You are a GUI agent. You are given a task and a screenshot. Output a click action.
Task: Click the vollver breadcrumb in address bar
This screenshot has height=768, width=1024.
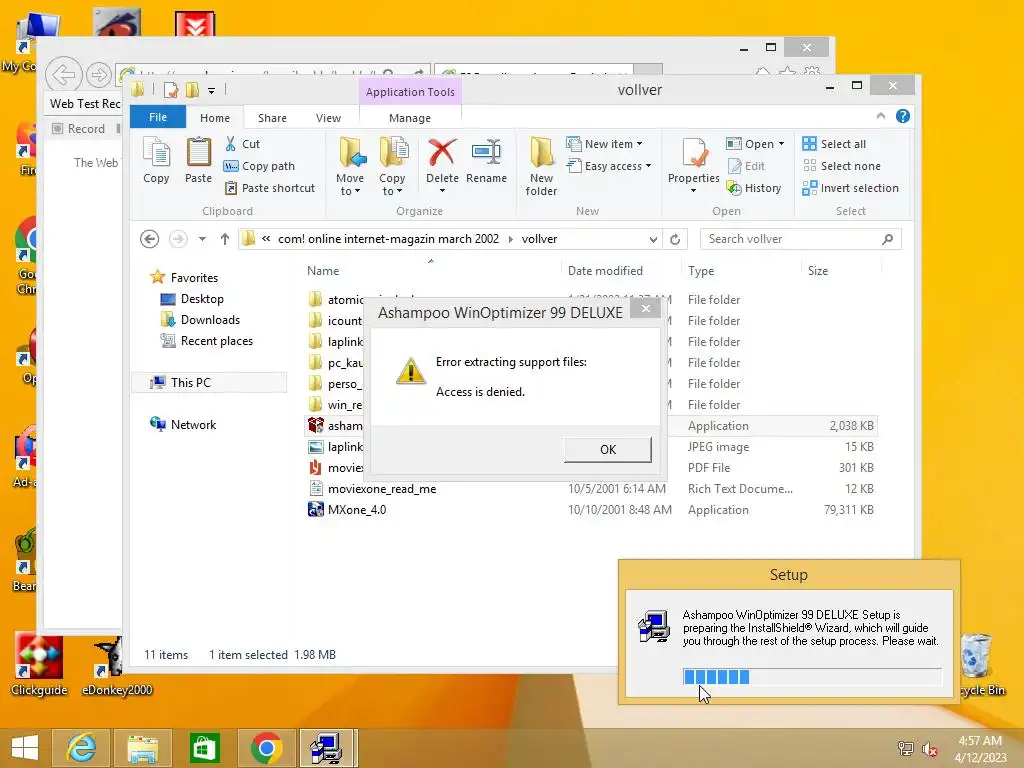(539, 239)
